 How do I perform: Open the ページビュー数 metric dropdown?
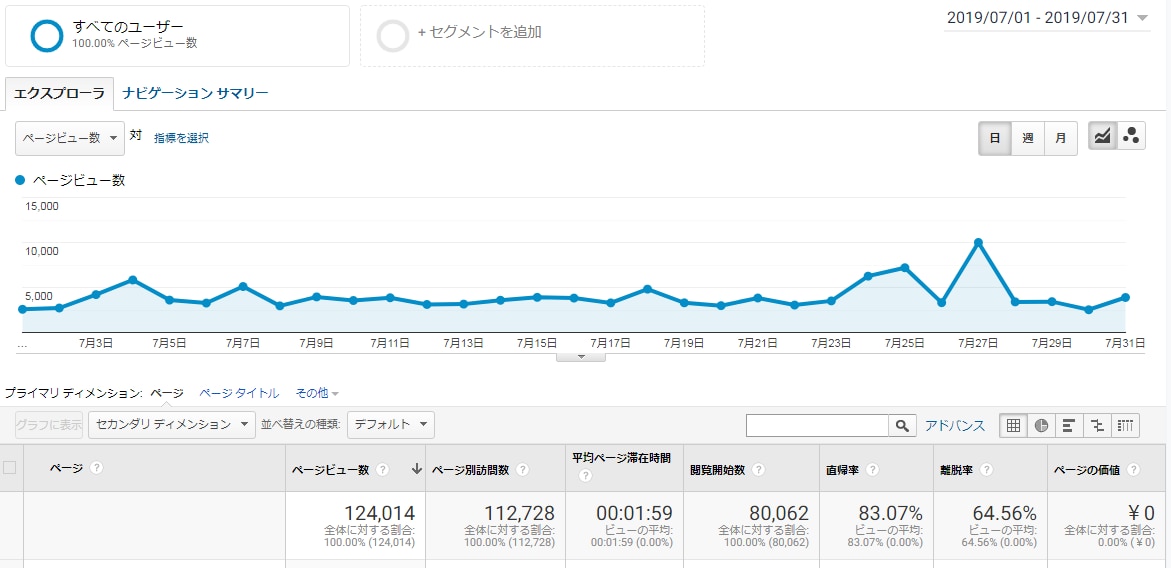[x=69, y=138]
